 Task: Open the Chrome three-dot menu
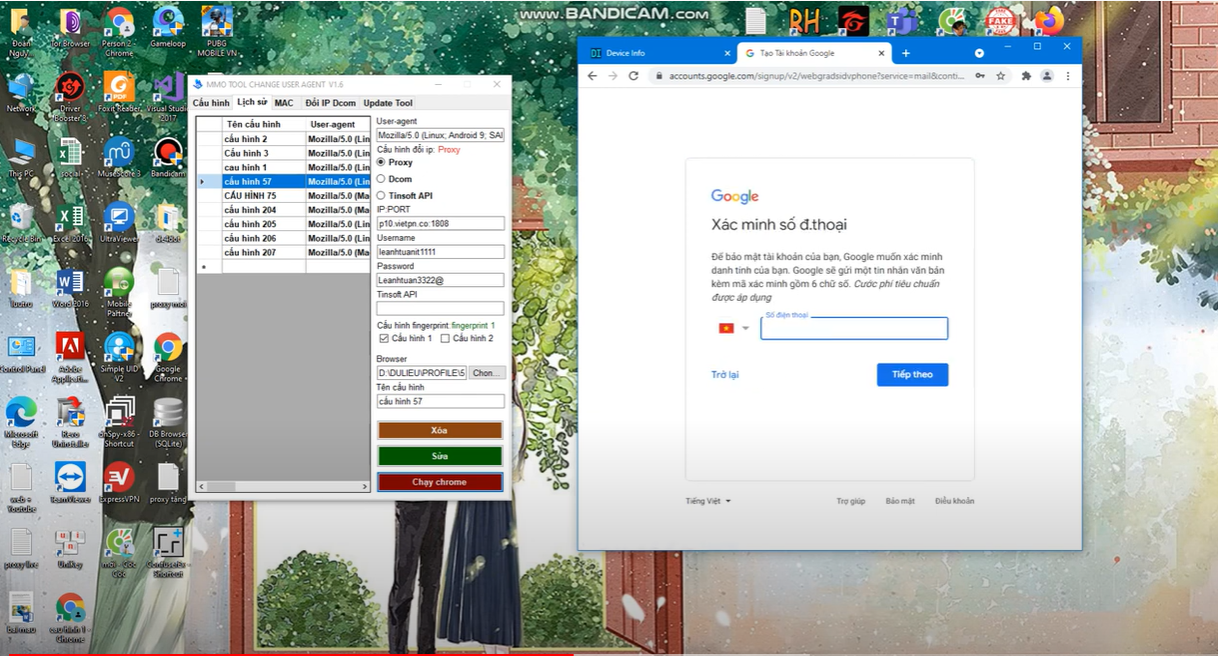[1068, 76]
